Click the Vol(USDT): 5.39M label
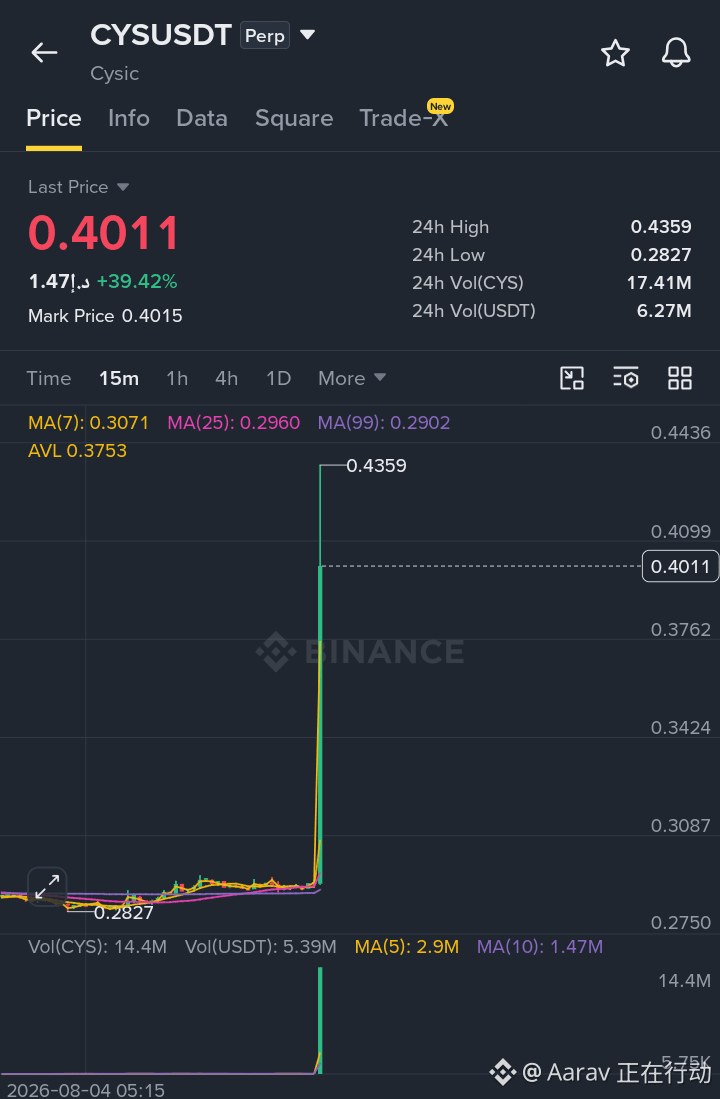720x1099 pixels. [260, 947]
